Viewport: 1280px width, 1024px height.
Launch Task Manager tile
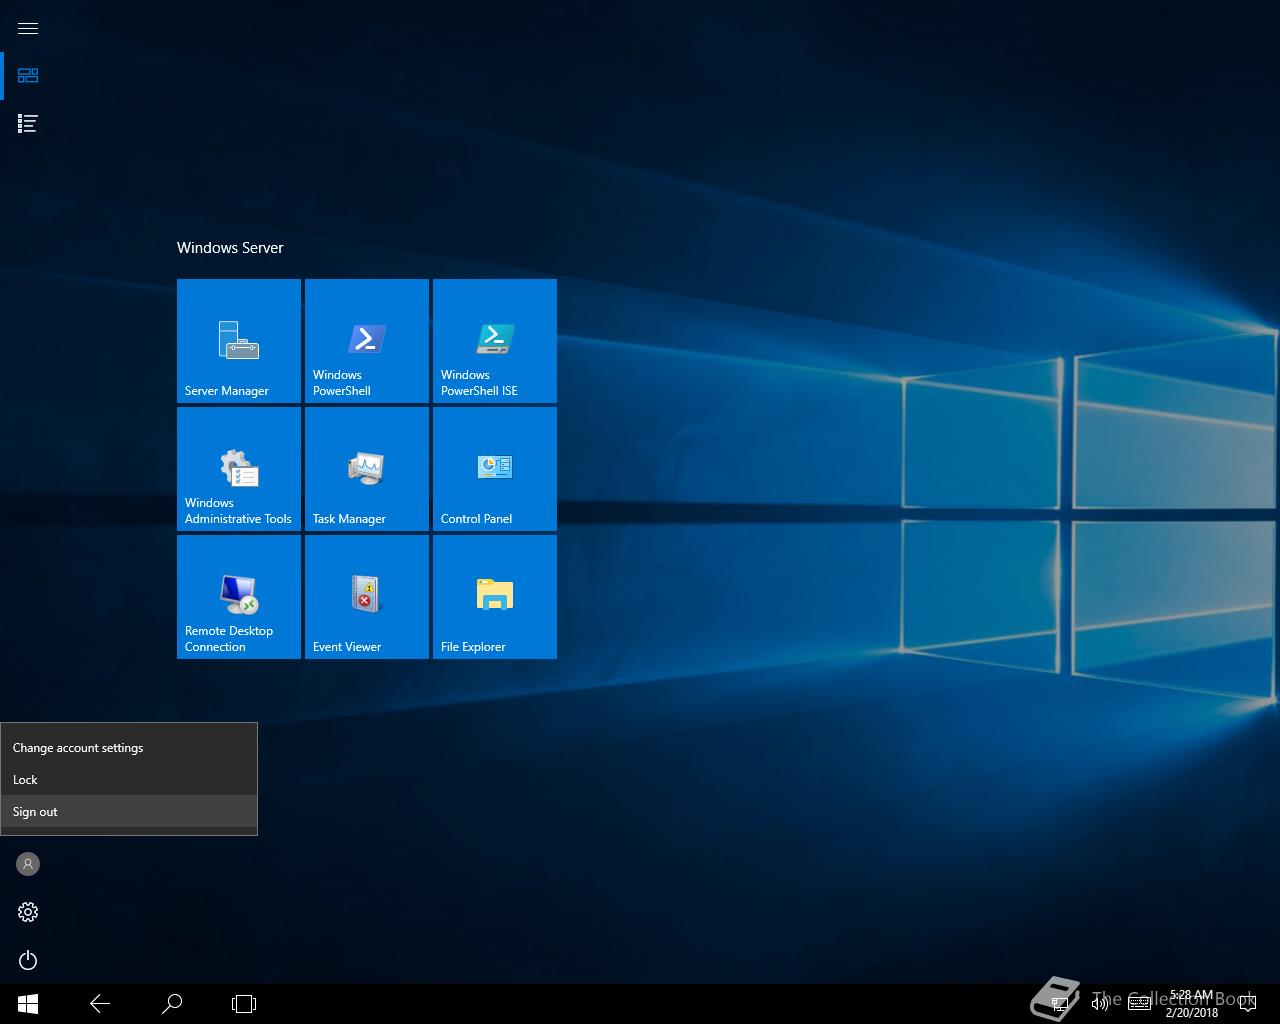pos(366,469)
